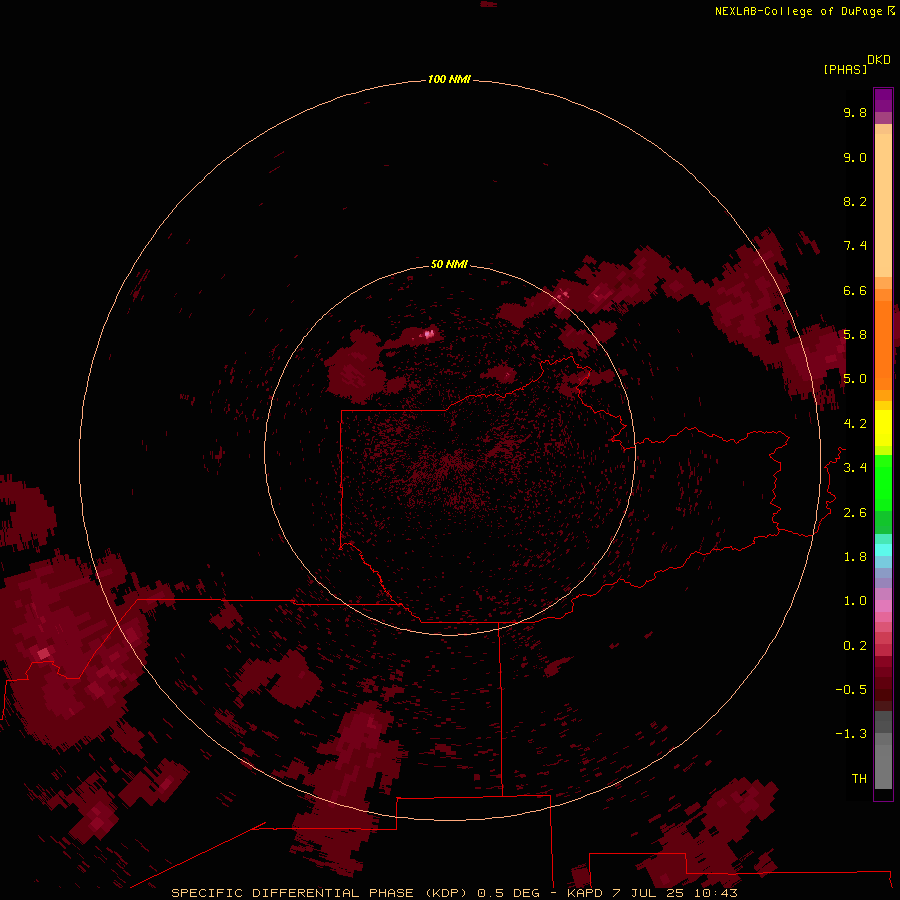Pick the large peach band of the scale
Image resolution: width=900 pixels, height=900 pixels.
point(883,205)
